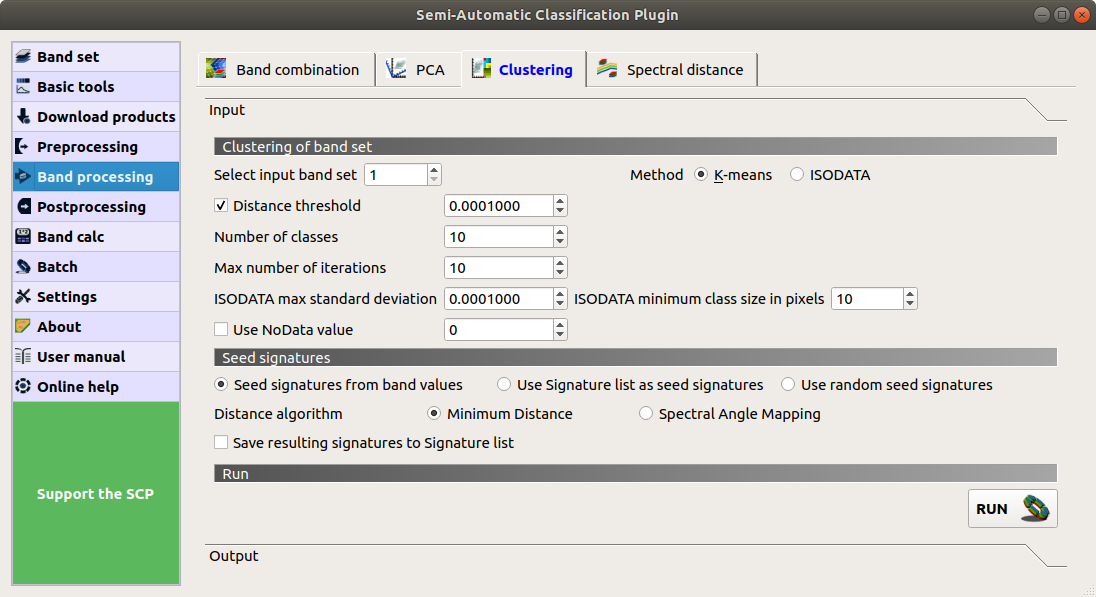Open the Band calc calculator icon

click(x=24, y=237)
